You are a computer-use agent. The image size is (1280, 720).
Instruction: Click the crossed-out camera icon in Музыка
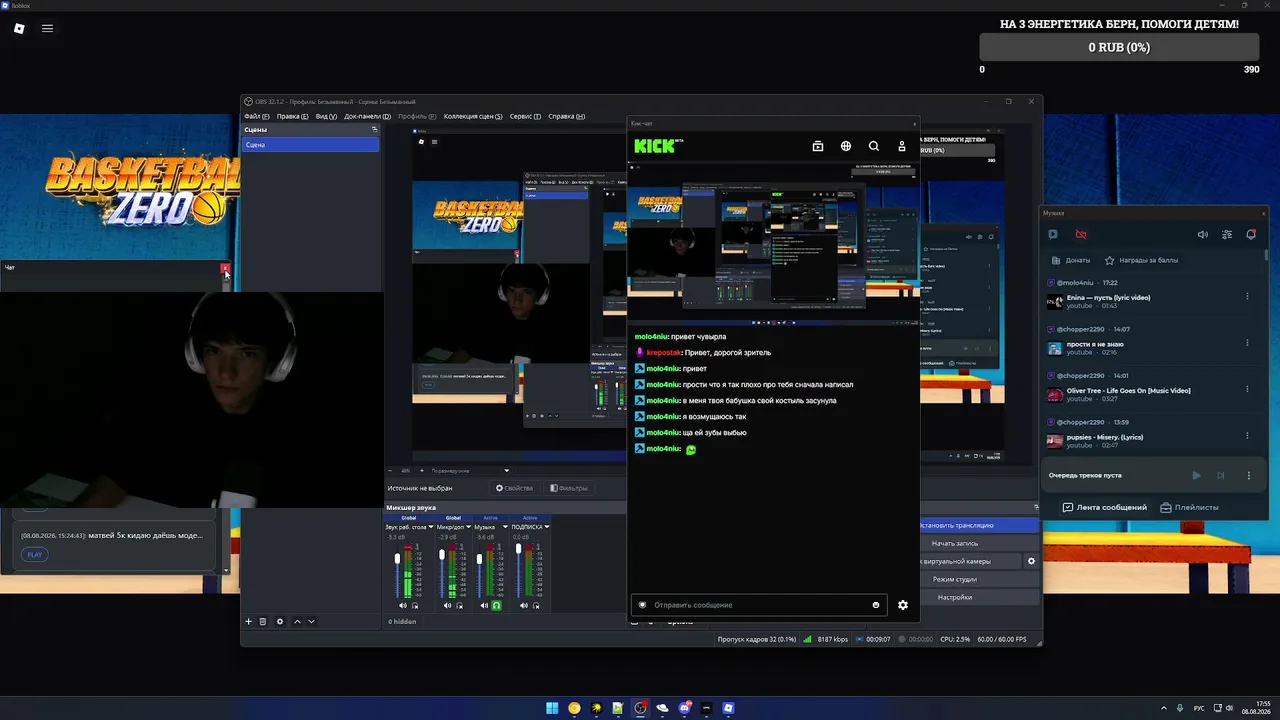[x=1081, y=235]
